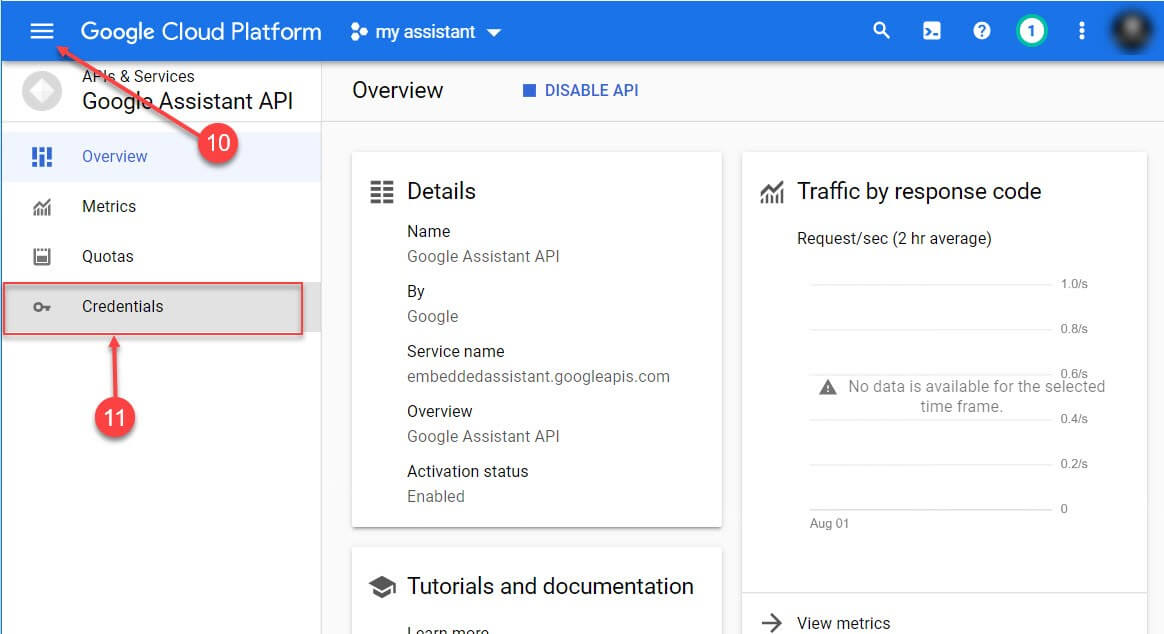Image resolution: width=1164 pixels, height=634 pixels.
Task: Click the DISABLE API button
Action: (580, 90)
